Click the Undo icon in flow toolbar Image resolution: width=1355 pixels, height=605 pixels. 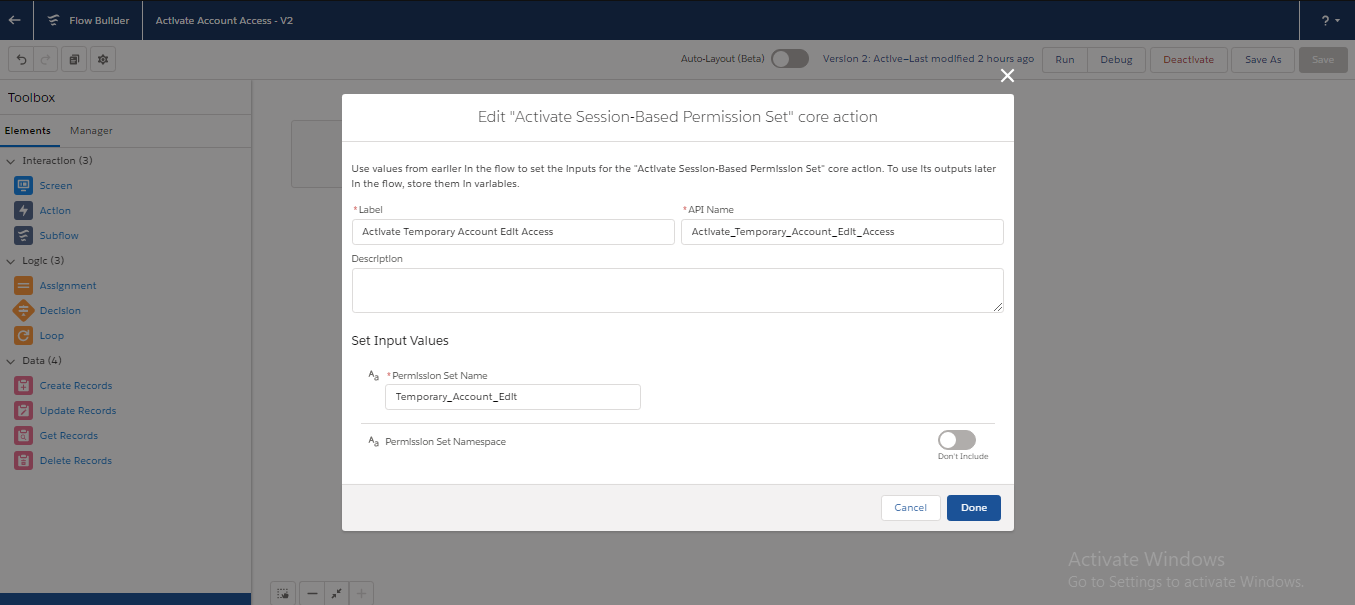point(20,59)
